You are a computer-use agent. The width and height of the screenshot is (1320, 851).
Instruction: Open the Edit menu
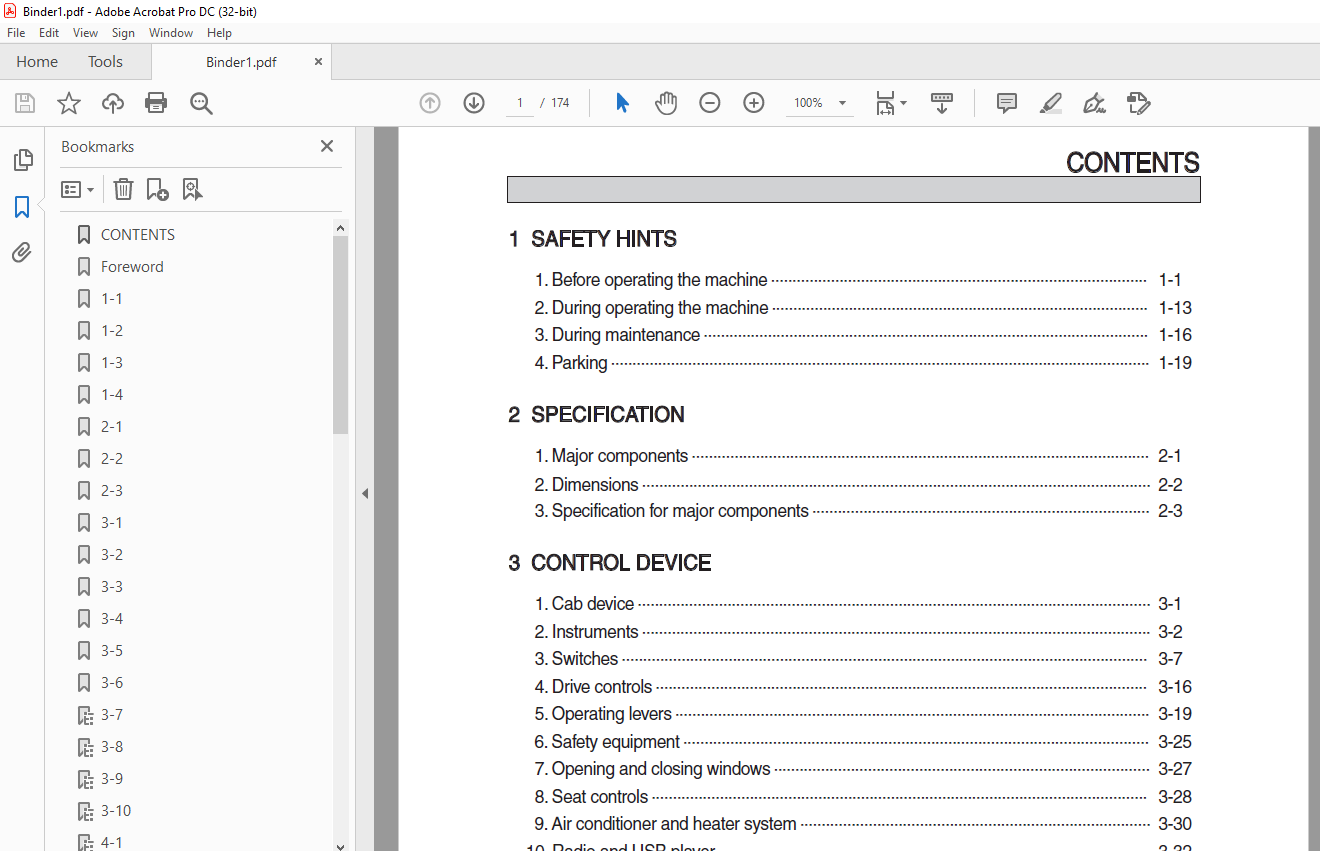tap(49, 33)
